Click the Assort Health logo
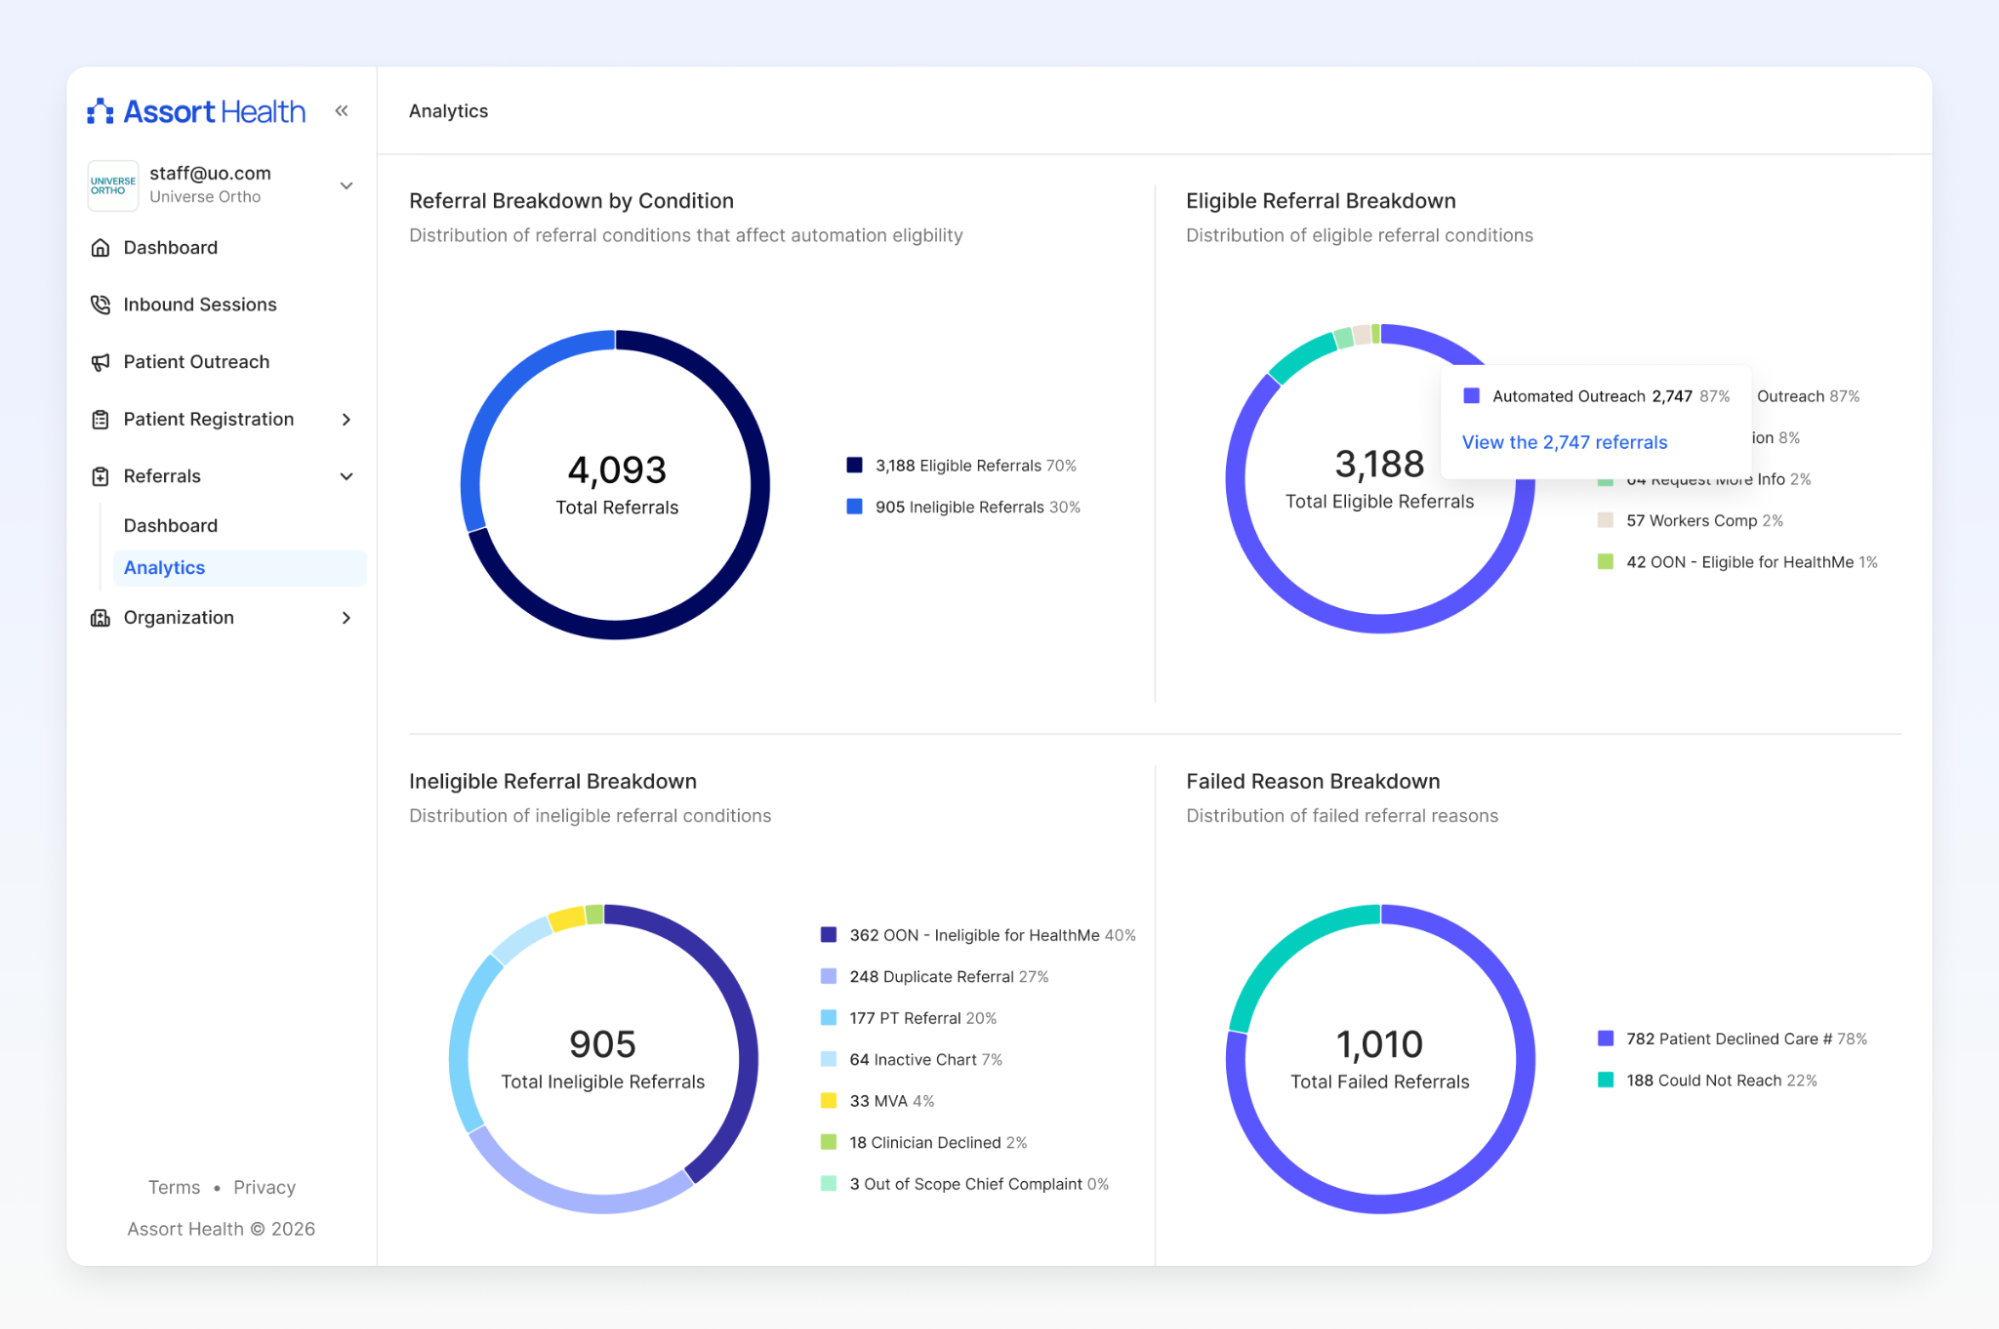The width and height of the screenshot is (1999, 1329). tap(196, 111)
